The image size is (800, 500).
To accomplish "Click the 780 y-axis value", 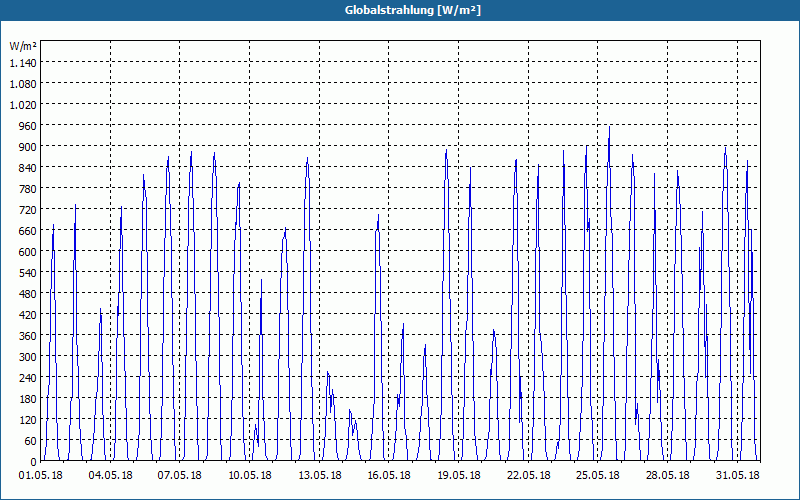I will pos(28,188).
